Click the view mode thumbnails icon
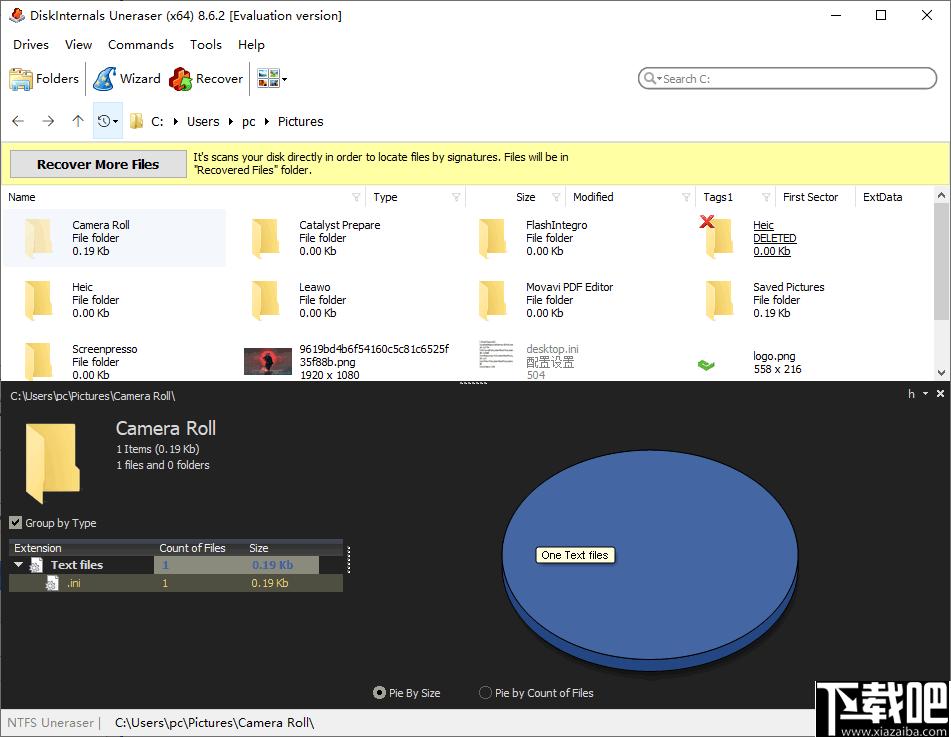The height and width of the screenshot is (737, 951). [267, 78]
